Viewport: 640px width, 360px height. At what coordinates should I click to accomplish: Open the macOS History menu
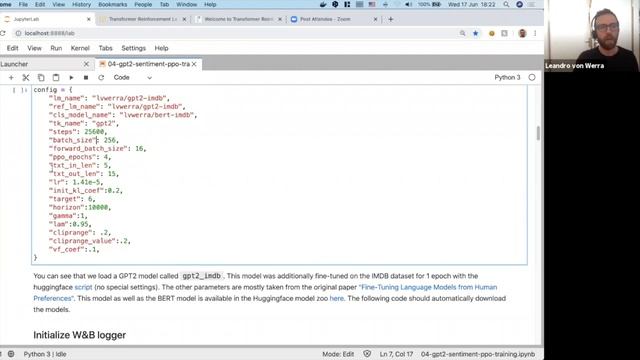point(81,4)
